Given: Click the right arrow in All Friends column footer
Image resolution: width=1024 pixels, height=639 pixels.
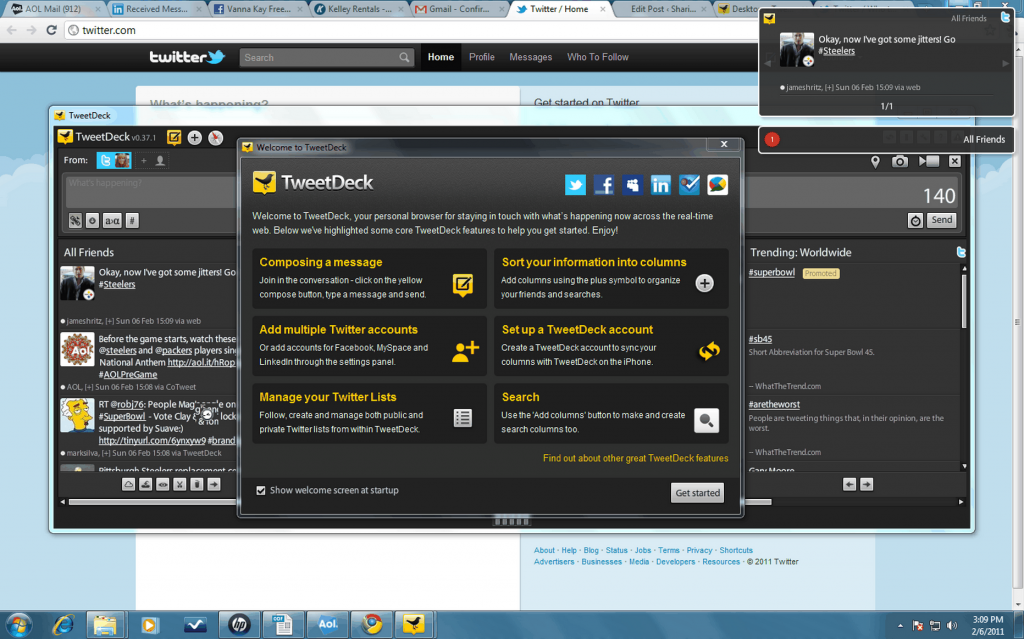Looking at the screenshot, I should [x=214, y=484].
